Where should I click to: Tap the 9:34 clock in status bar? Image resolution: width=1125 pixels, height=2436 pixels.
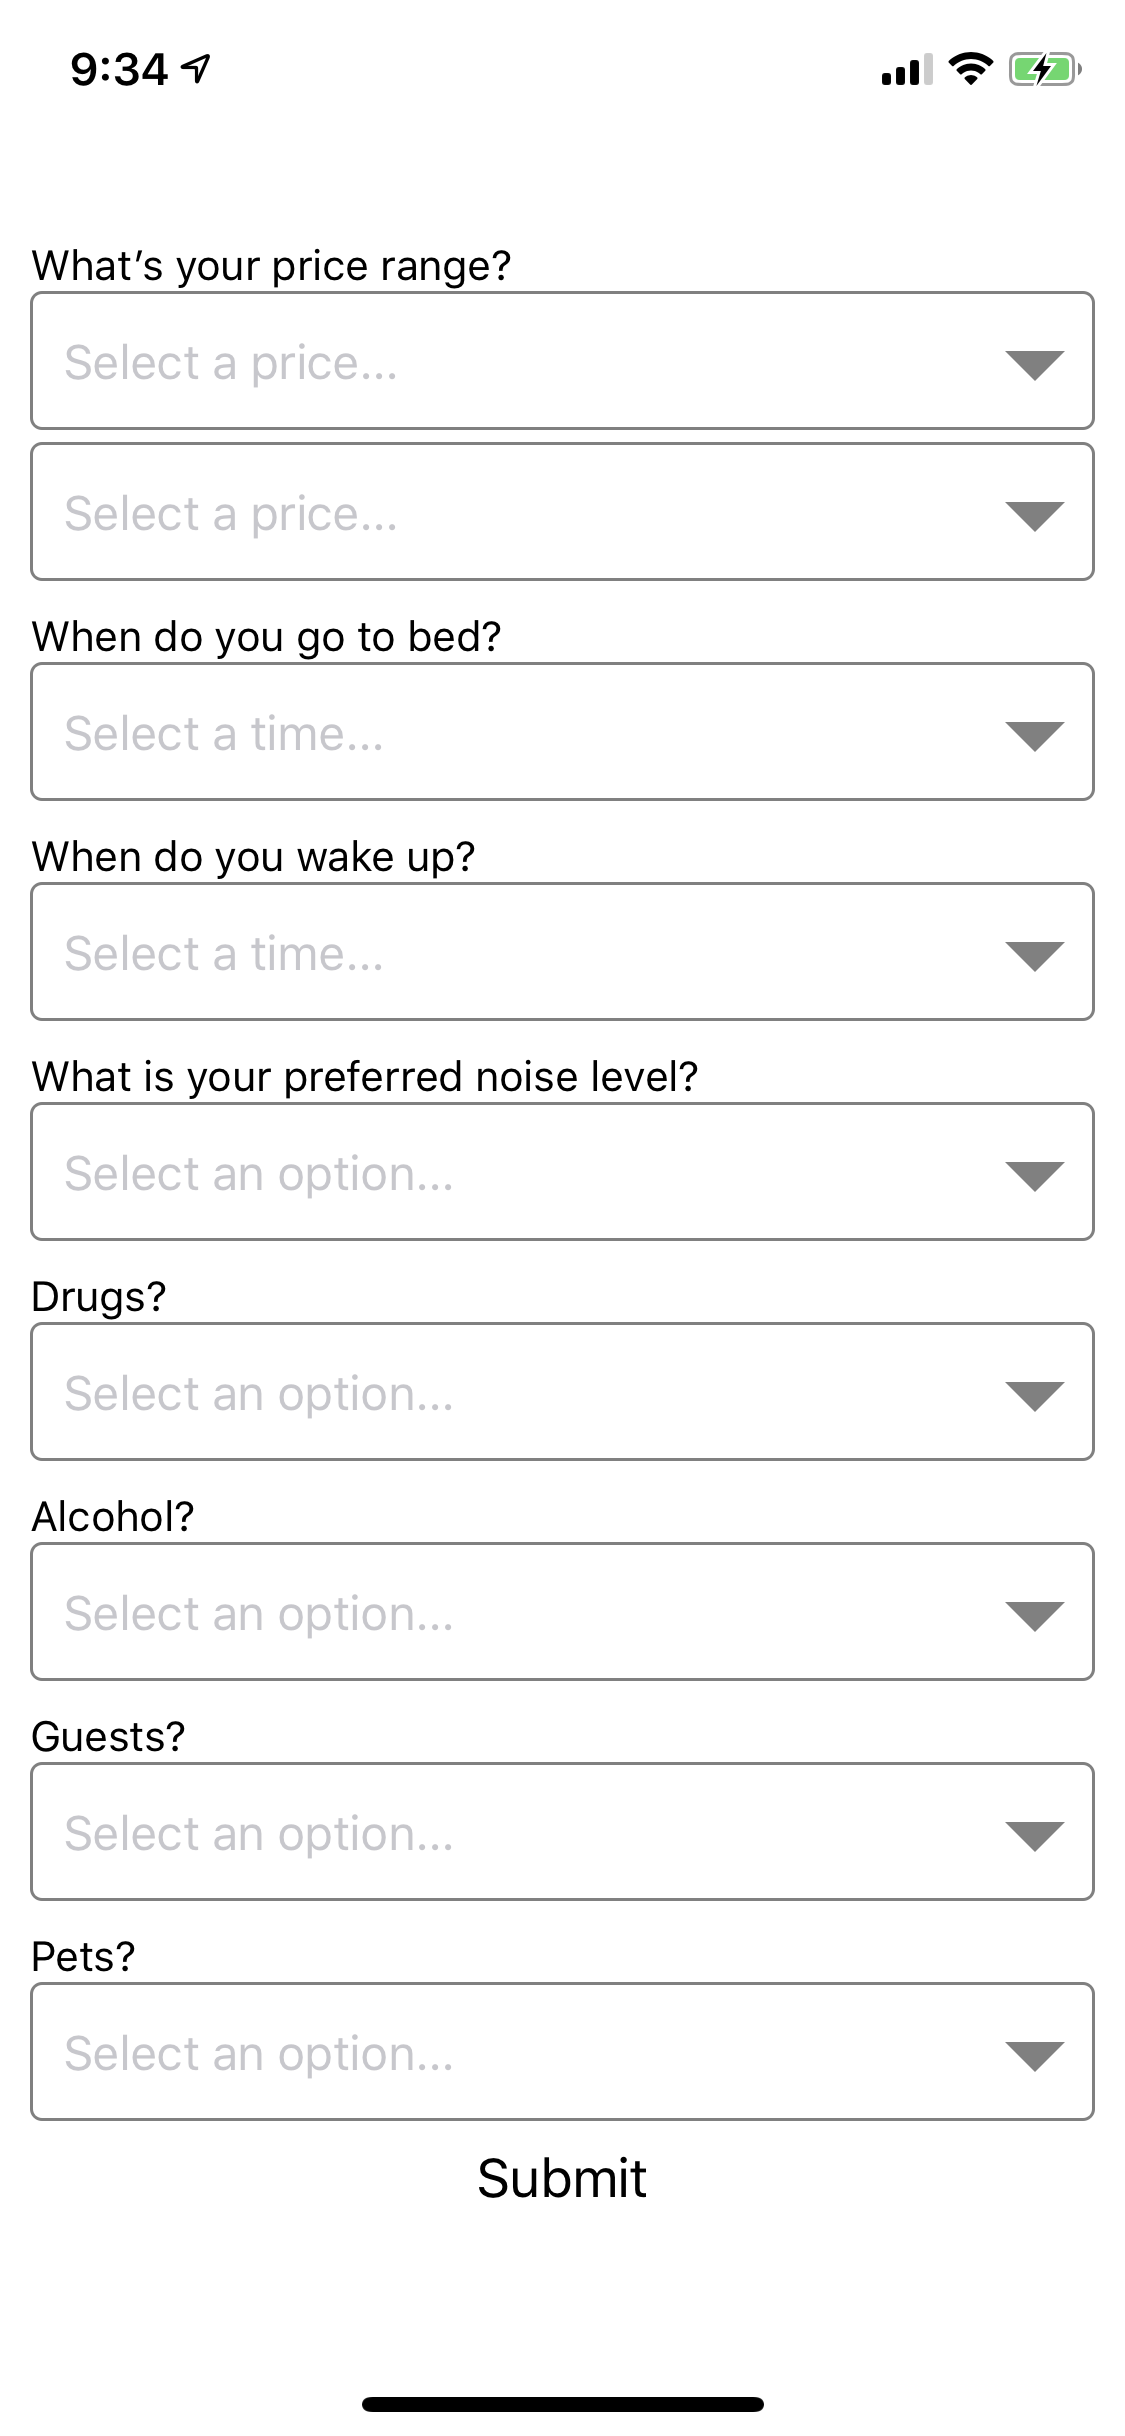pos(119,70)
